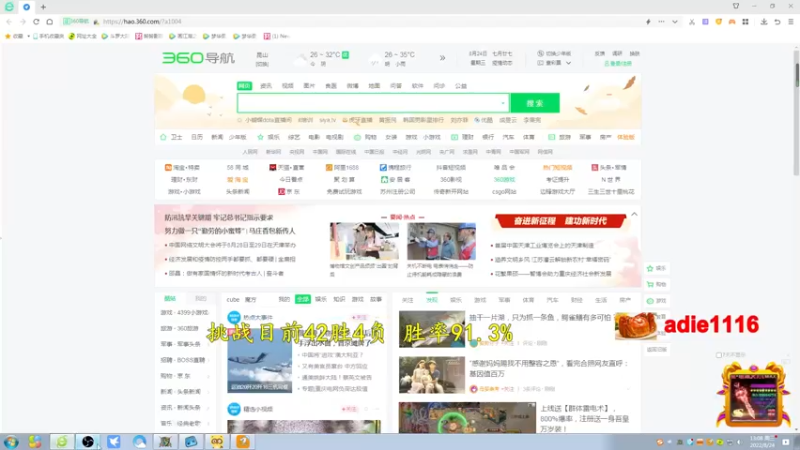Open the game controller extension icon

pos(732,22)
